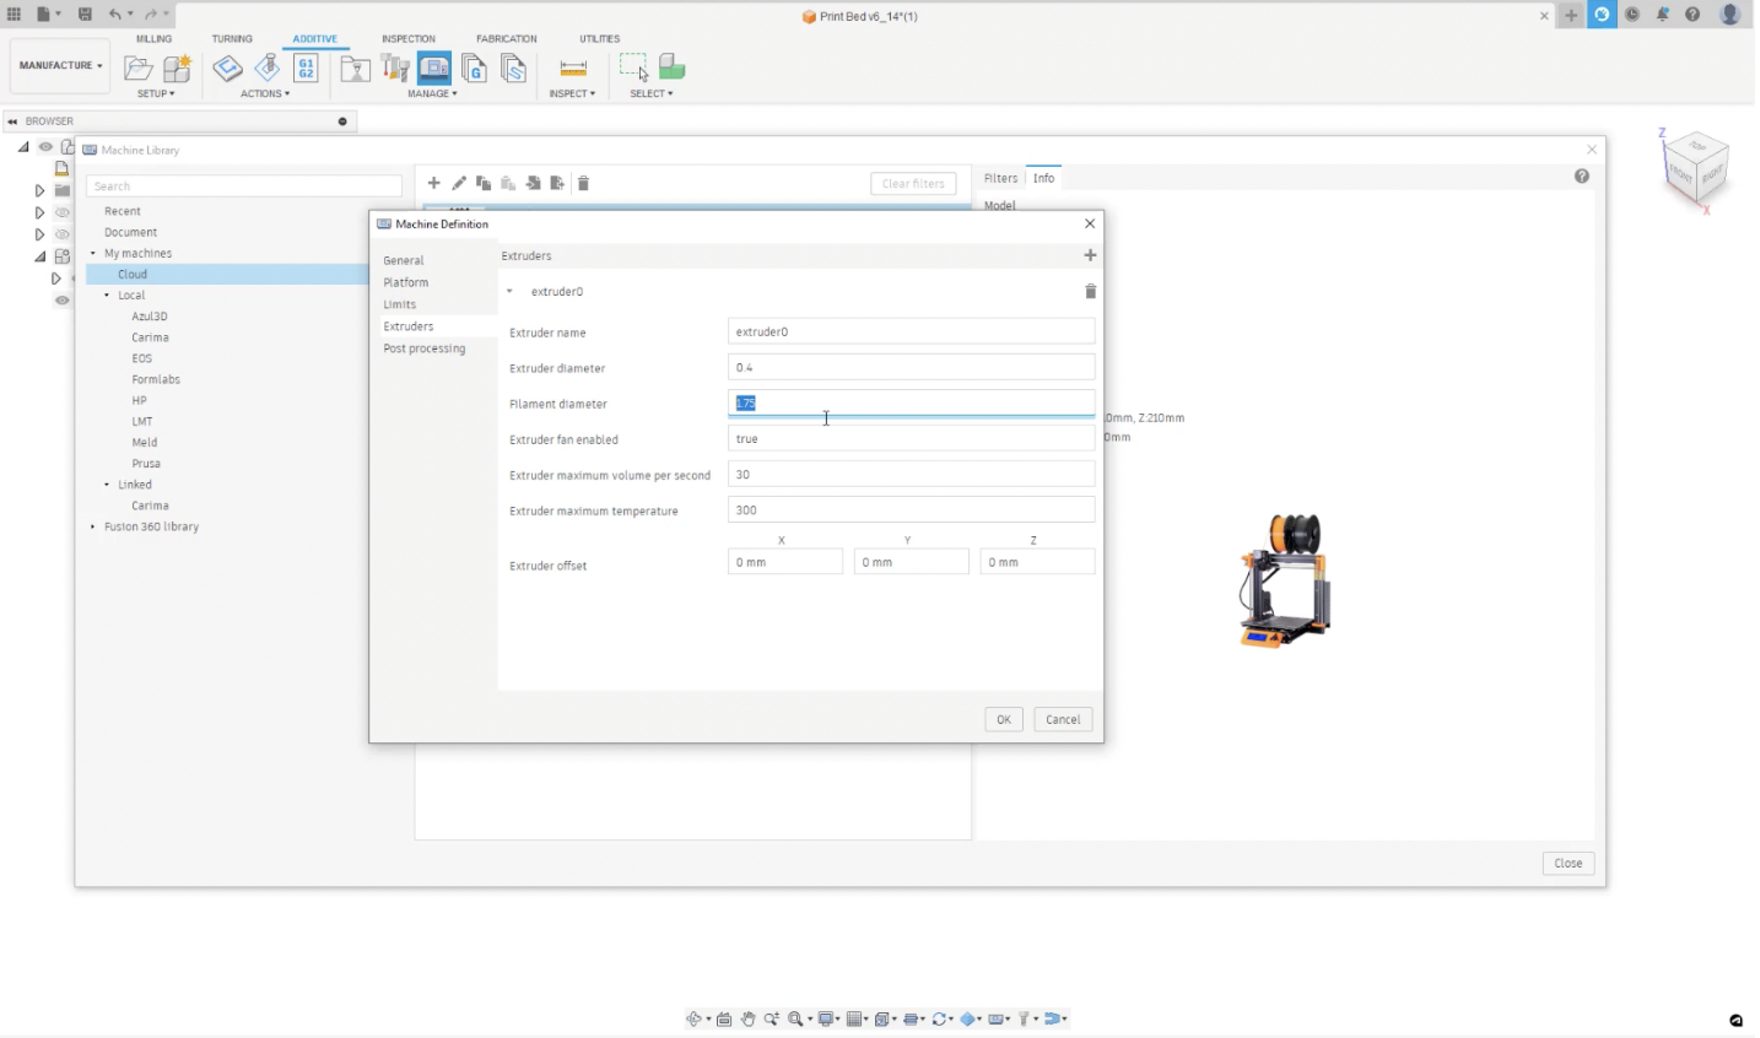
Task: Open the Generate toolpath G1 G2 icon
Action: pyautogui.click(x=306, y=68)
